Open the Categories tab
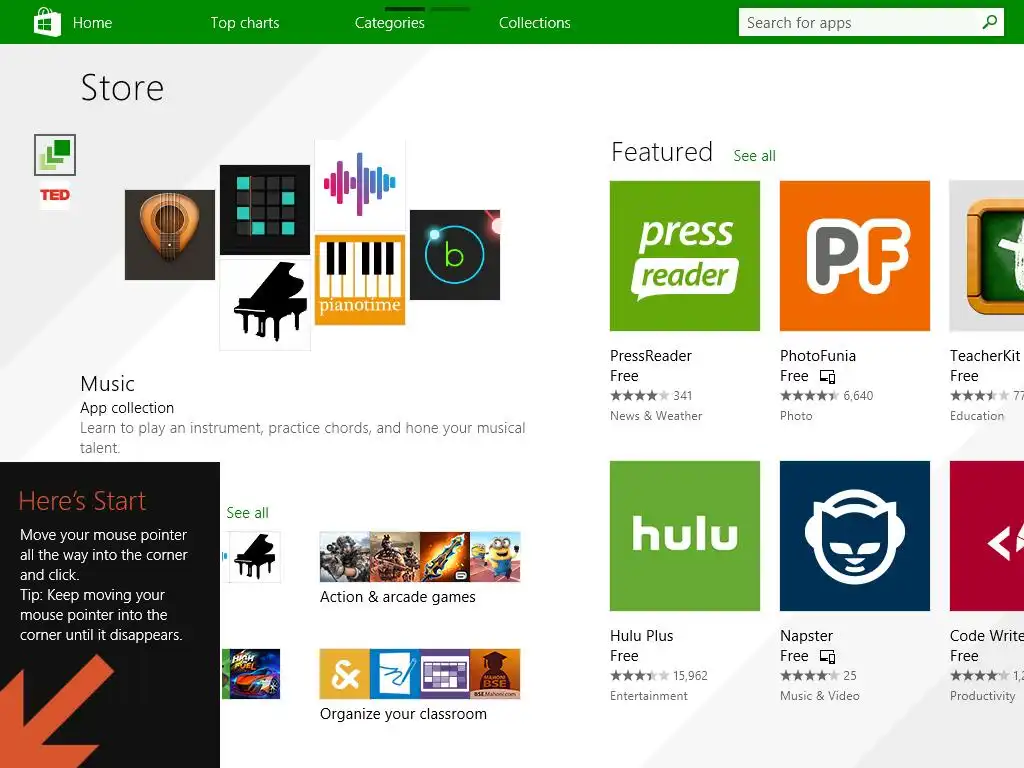The image size is (1024, 768). click(389, 23)
